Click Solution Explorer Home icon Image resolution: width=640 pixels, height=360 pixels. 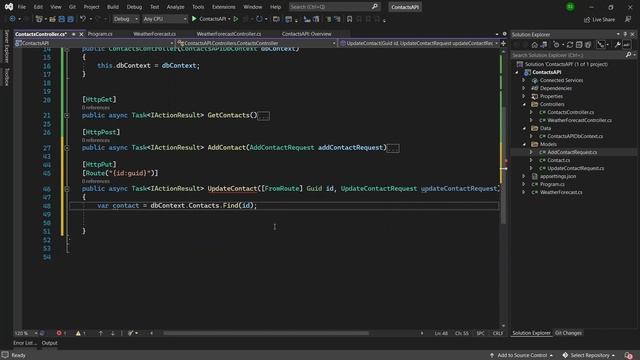pos(534,45)
